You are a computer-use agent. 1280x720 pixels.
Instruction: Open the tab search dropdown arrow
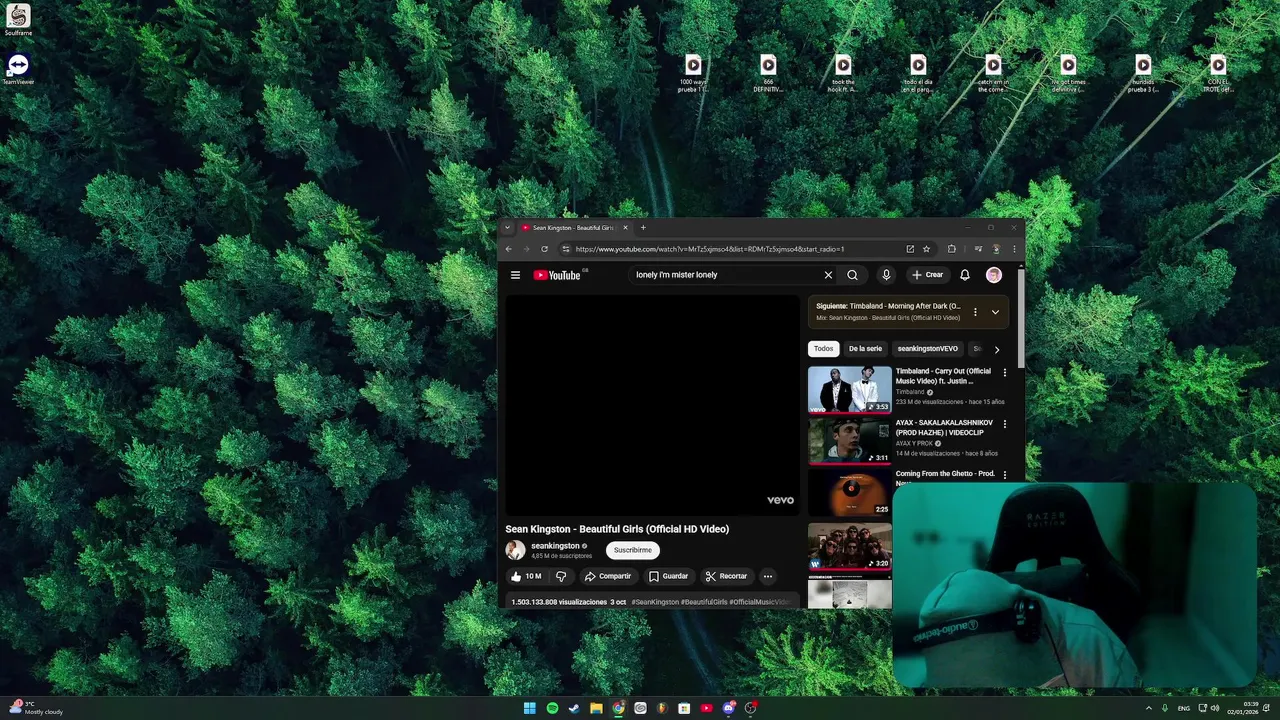[507, 228]
